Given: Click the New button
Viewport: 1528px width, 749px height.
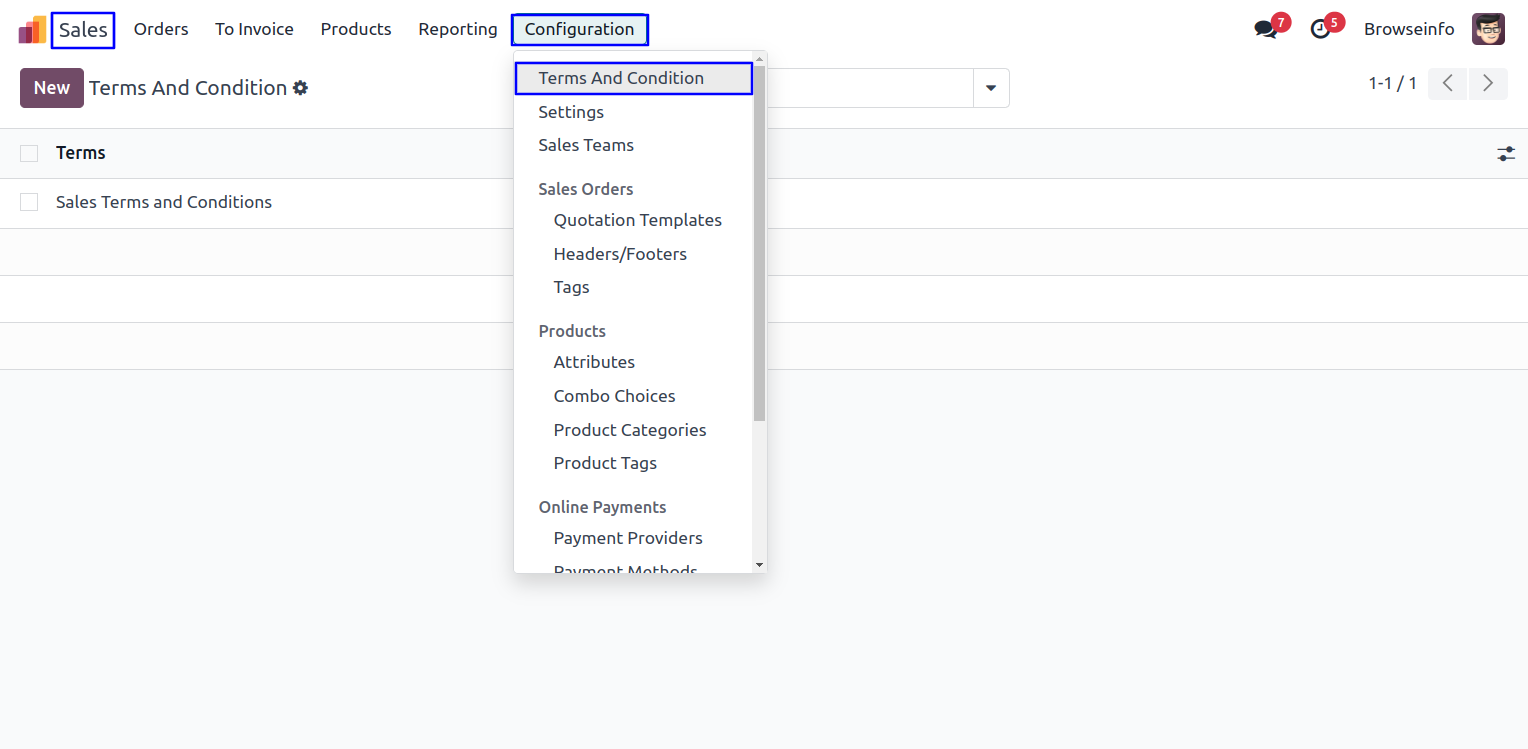Looking at the screenshot, I should tap(51, 88).
